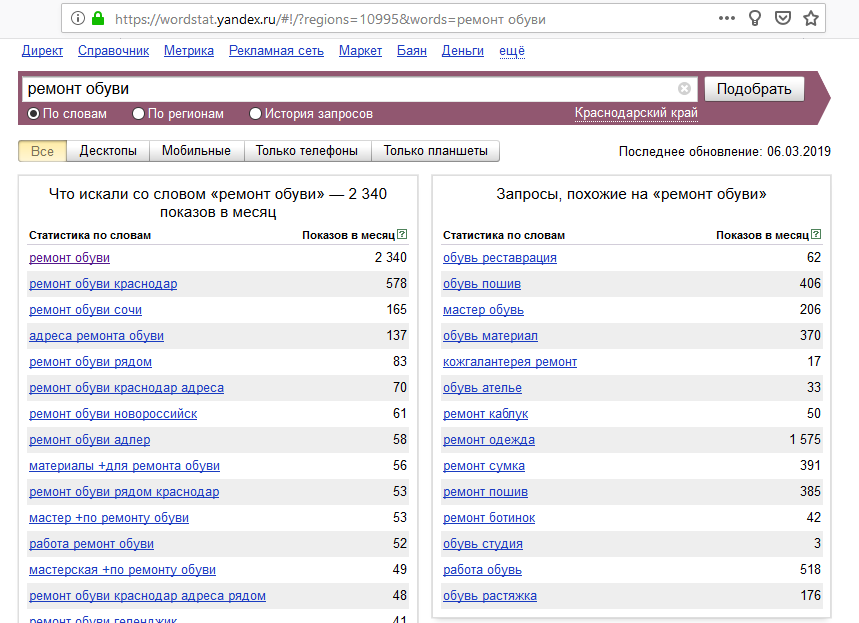Switch to the 'Все' devices tab
859x623 pixels.
(42, 151)
